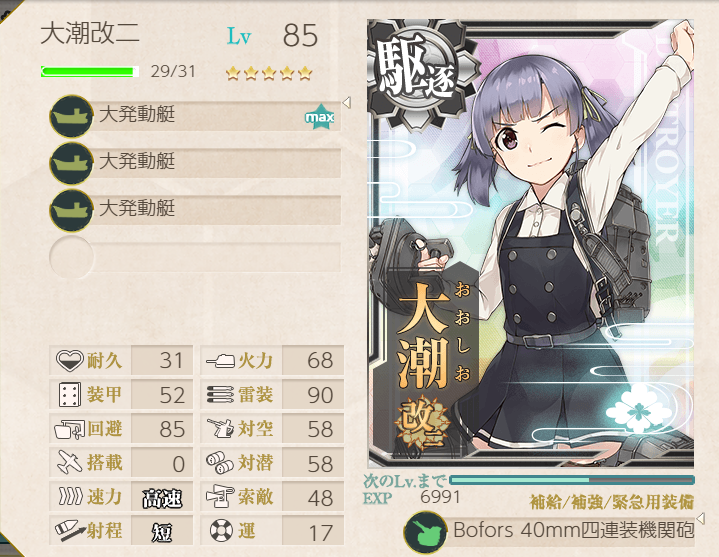Select the Bofors 40mm四連装機関砲 equipment entry
The width and height of the screenshot is (719, 557).
coord(549,532)
